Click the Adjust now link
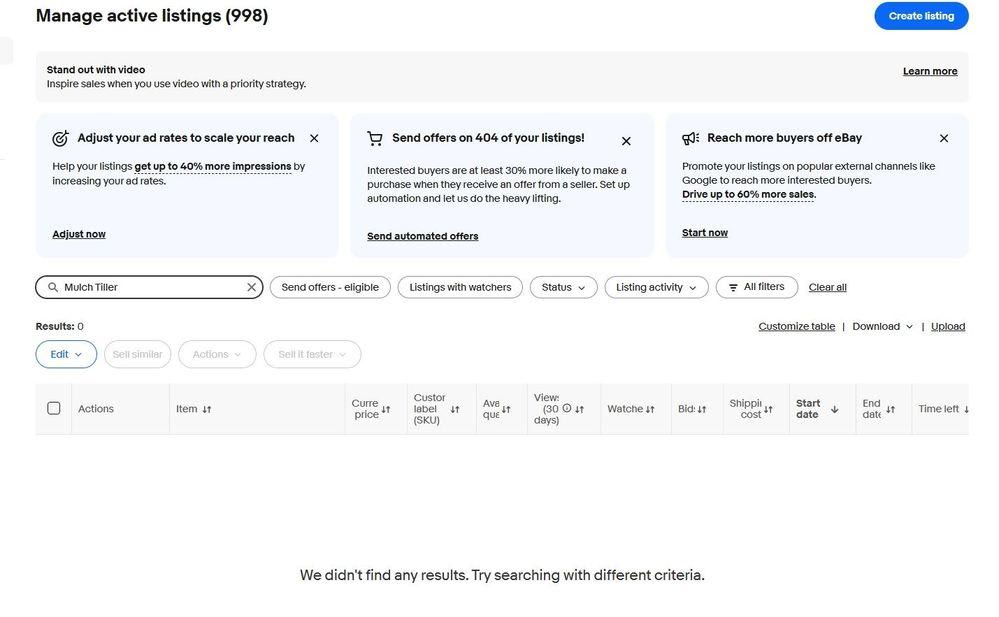Viewport: 999px width, 617px height. pos(79,234)
